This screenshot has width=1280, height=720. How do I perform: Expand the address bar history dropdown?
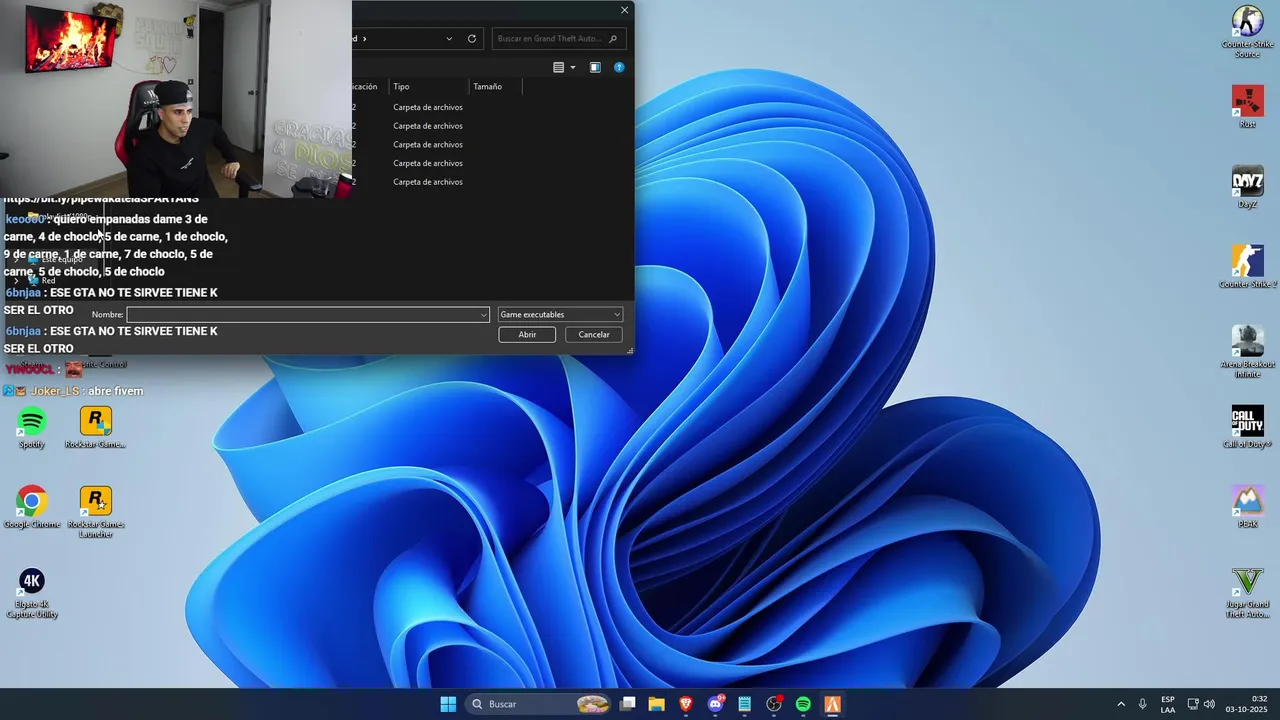coord(449,39)
